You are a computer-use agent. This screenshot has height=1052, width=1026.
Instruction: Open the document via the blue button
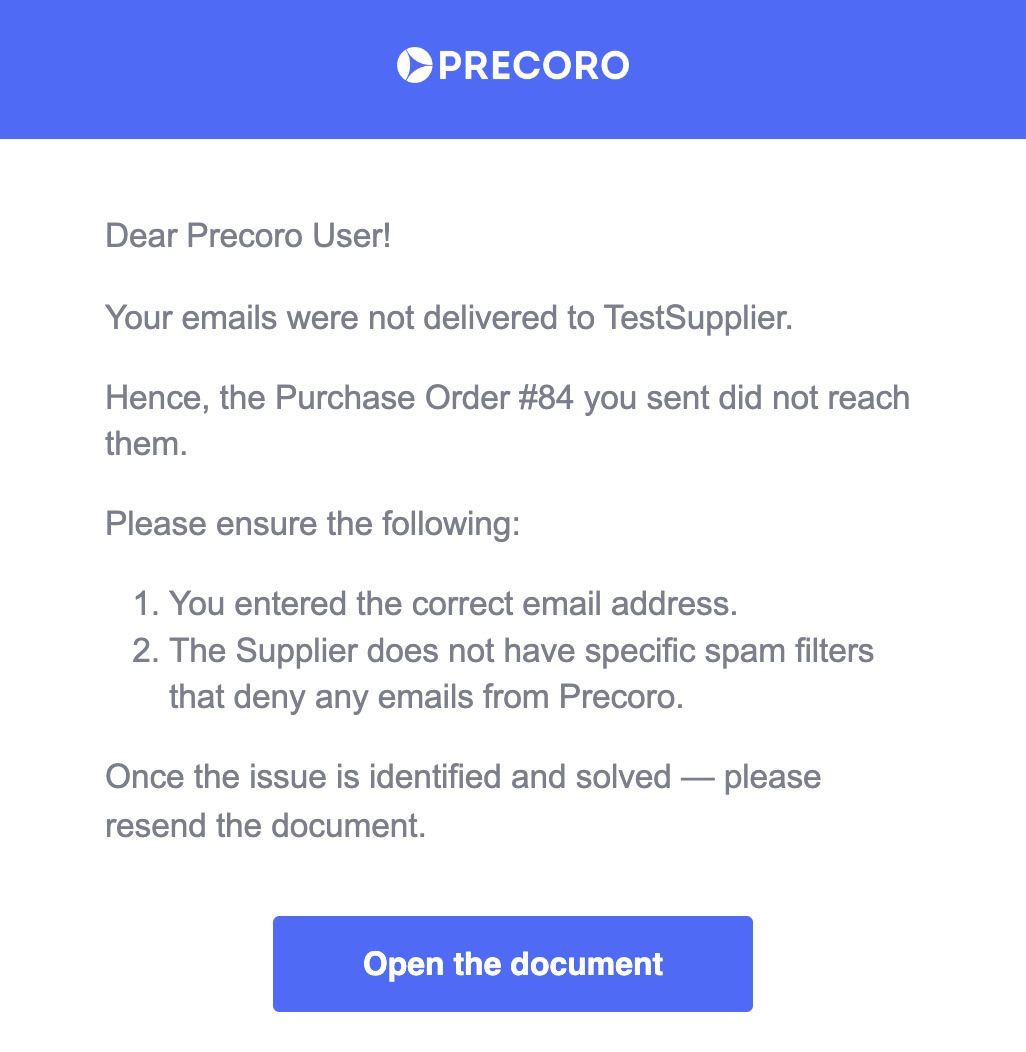click(x=513, y=963)
